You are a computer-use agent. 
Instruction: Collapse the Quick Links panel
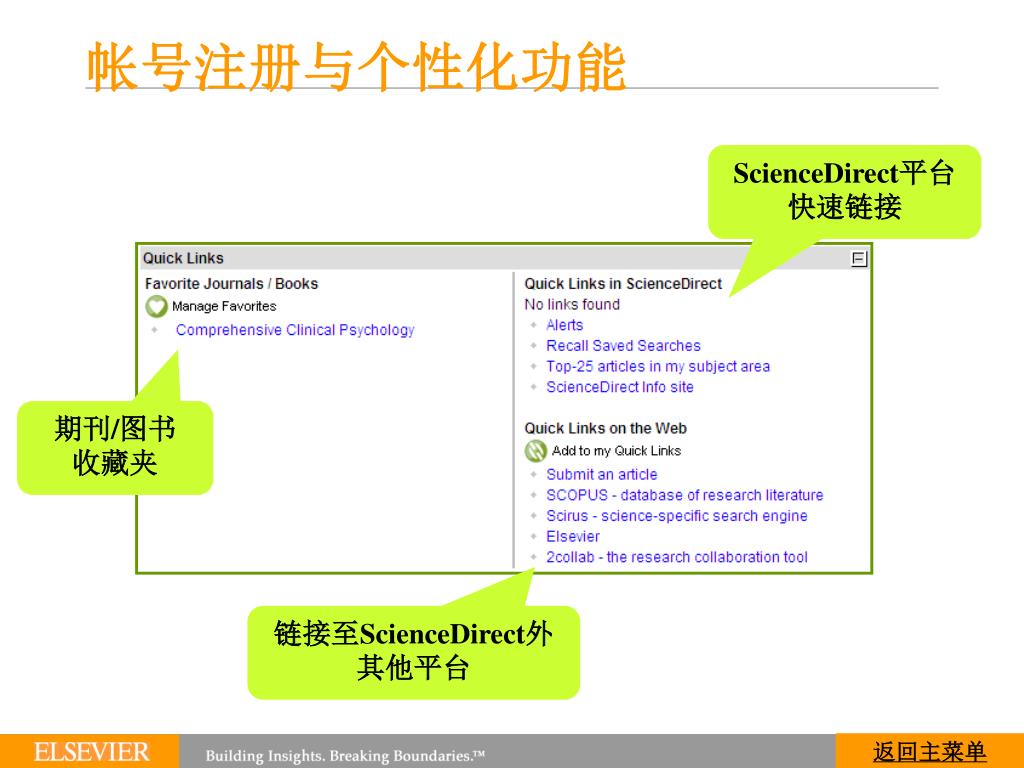pos(858,259)
